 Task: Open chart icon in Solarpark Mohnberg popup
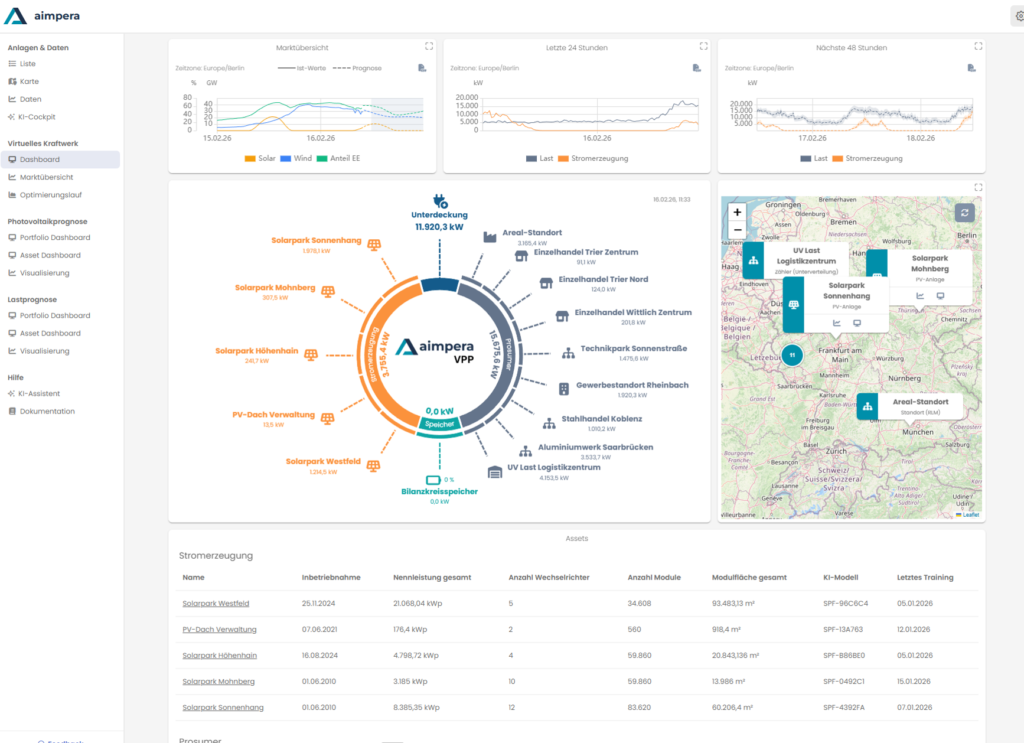point(920,296)
